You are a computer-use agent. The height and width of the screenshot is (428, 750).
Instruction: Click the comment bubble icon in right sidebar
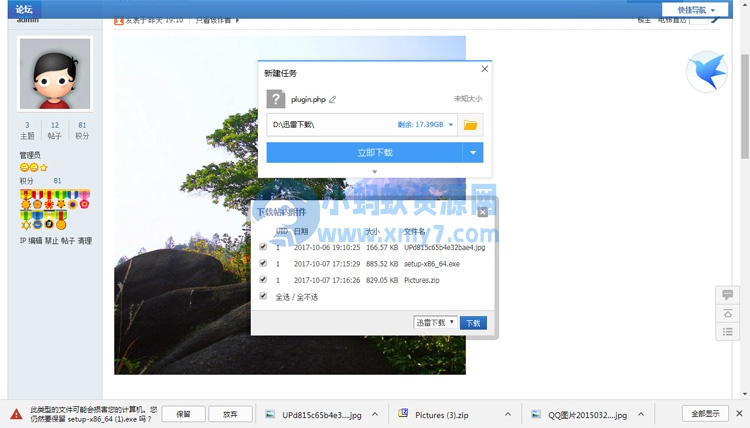point(728,295)
